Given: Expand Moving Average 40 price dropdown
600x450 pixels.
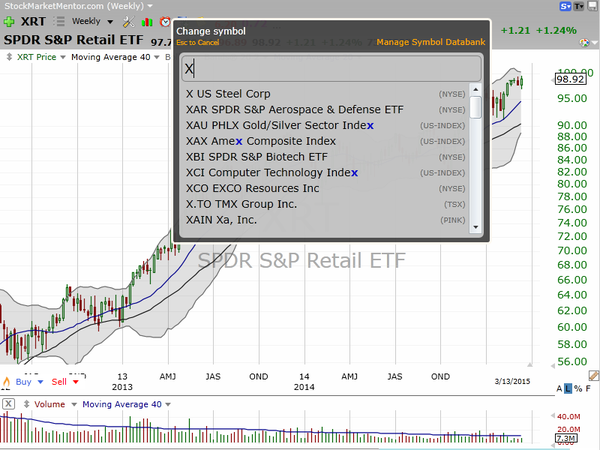Looking at the screenshot, I should point(157,57).
